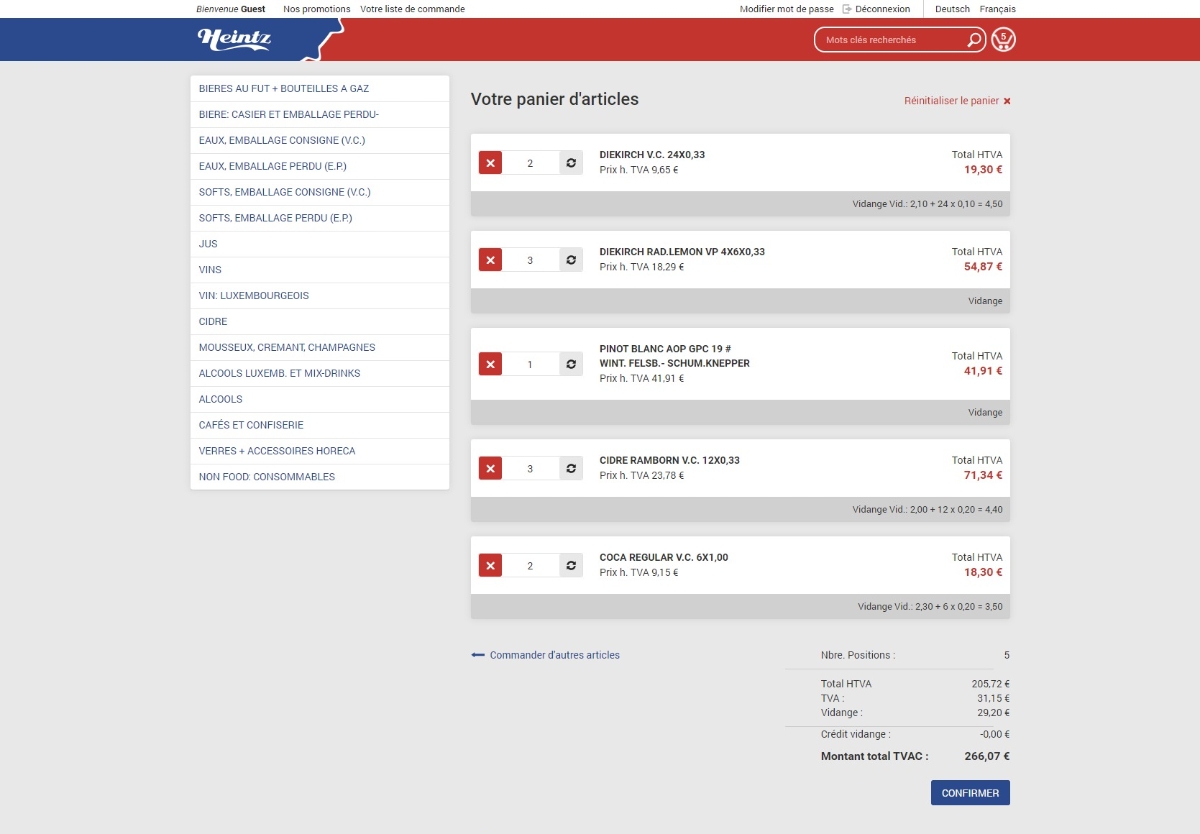The width and height of the screenshot is (1200, 834).
Task: Follow Commander d'autres articles link
Action: tap(555, 656)
